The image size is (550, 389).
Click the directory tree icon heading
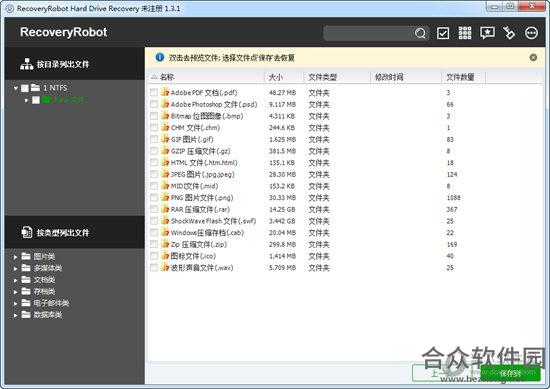[27, 64]
